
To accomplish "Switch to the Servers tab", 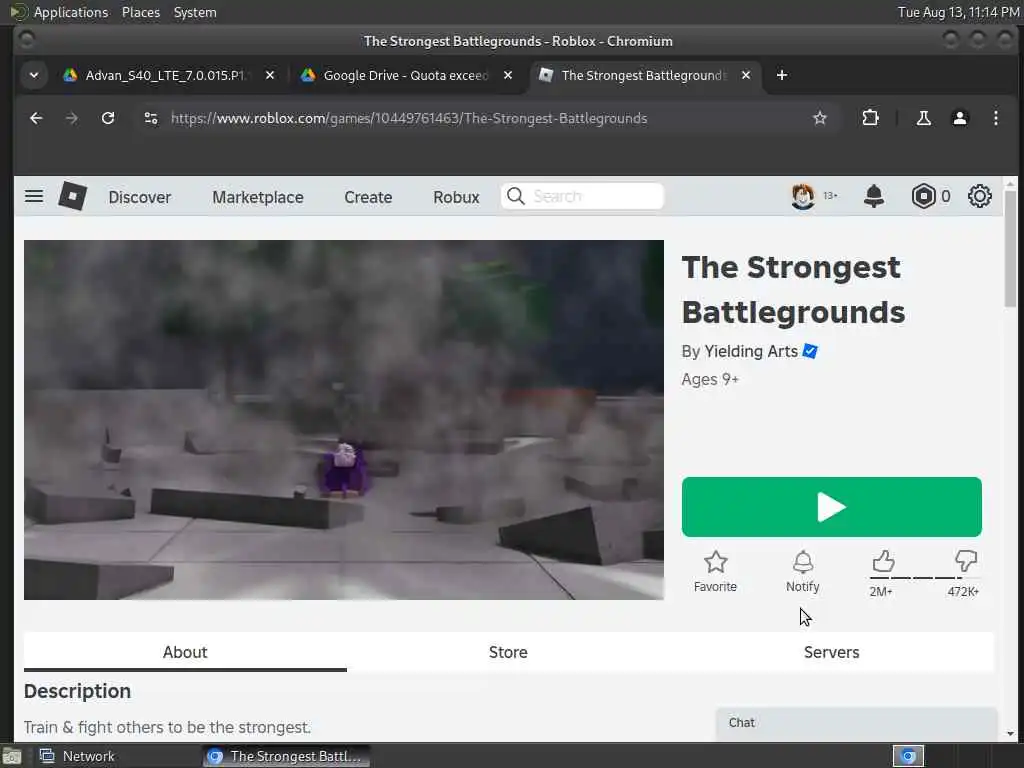I will point(831,652).
